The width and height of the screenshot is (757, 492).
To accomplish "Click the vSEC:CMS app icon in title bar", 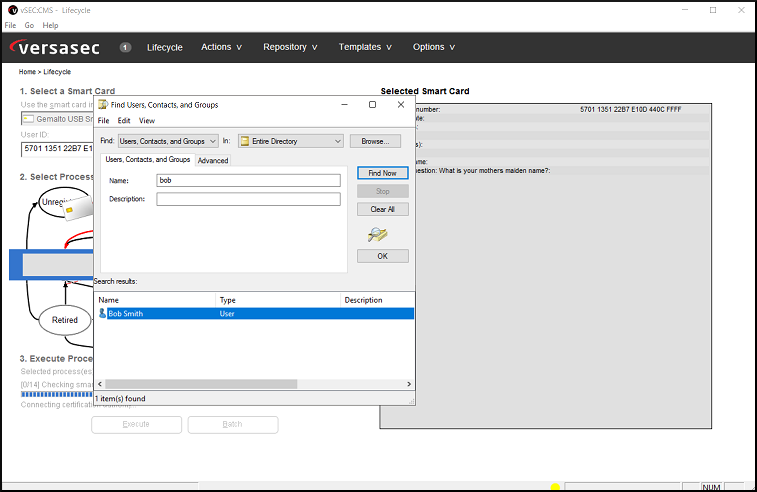I will [x=13, y=10].
